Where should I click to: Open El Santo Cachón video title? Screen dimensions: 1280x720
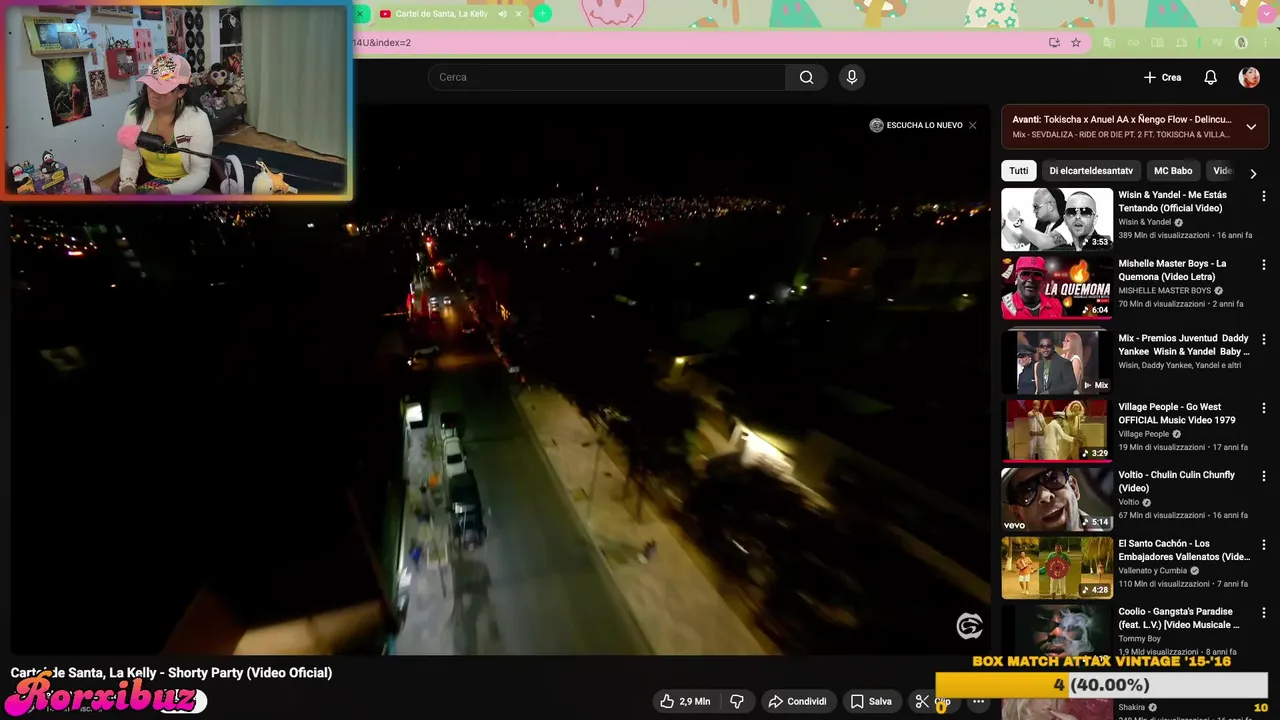[x=1184, y=550]
